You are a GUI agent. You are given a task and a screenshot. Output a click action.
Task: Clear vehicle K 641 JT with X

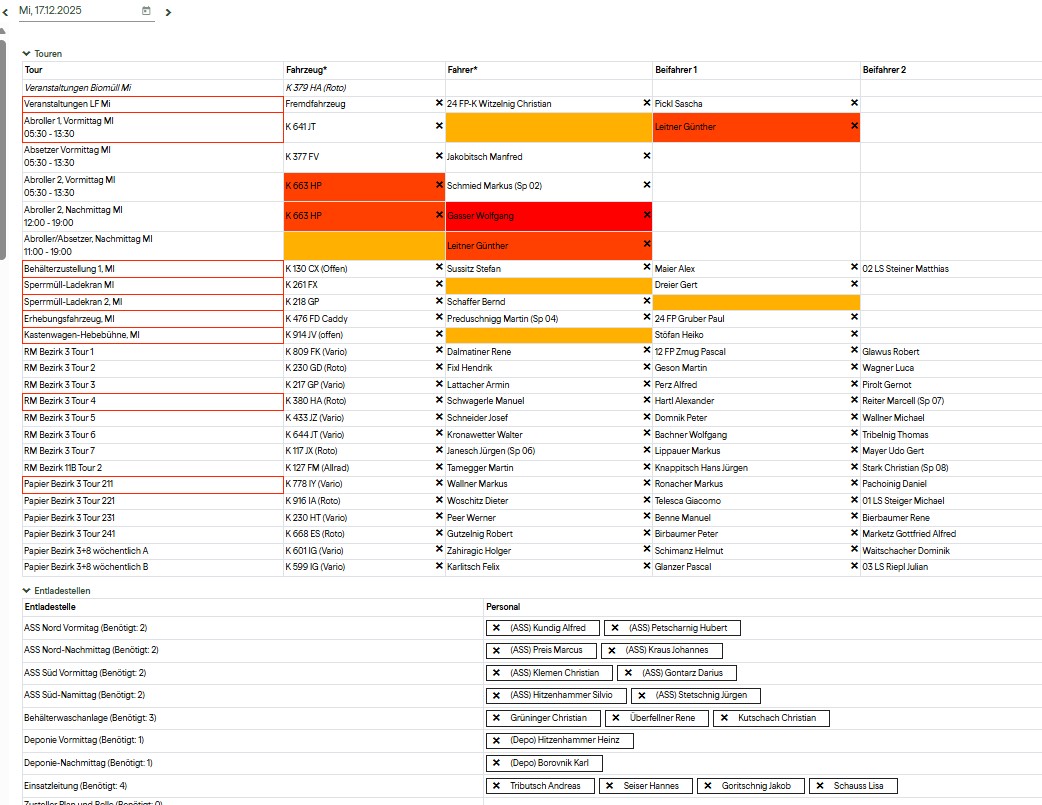coord(438,126)
